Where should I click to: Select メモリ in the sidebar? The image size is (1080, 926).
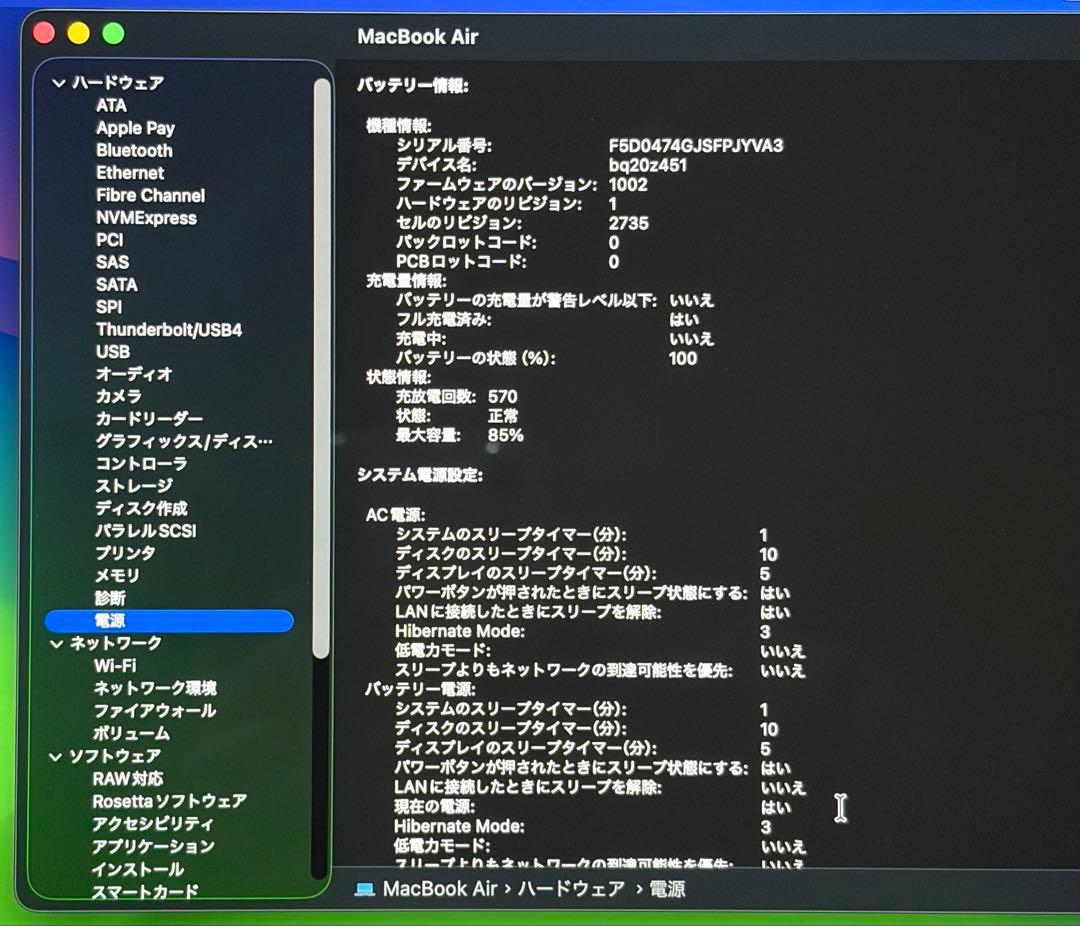pyautogui.click(x=117, y=575)
